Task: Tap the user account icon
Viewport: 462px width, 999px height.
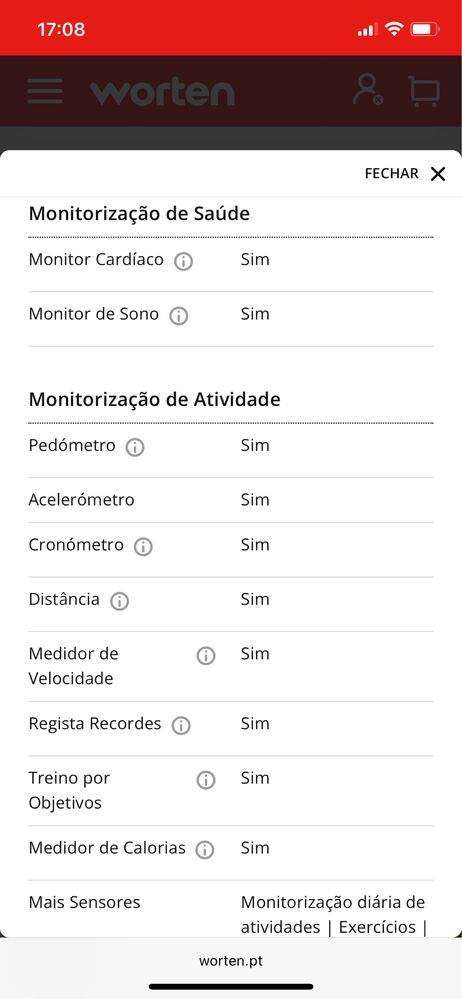Action: click(368, 90)
